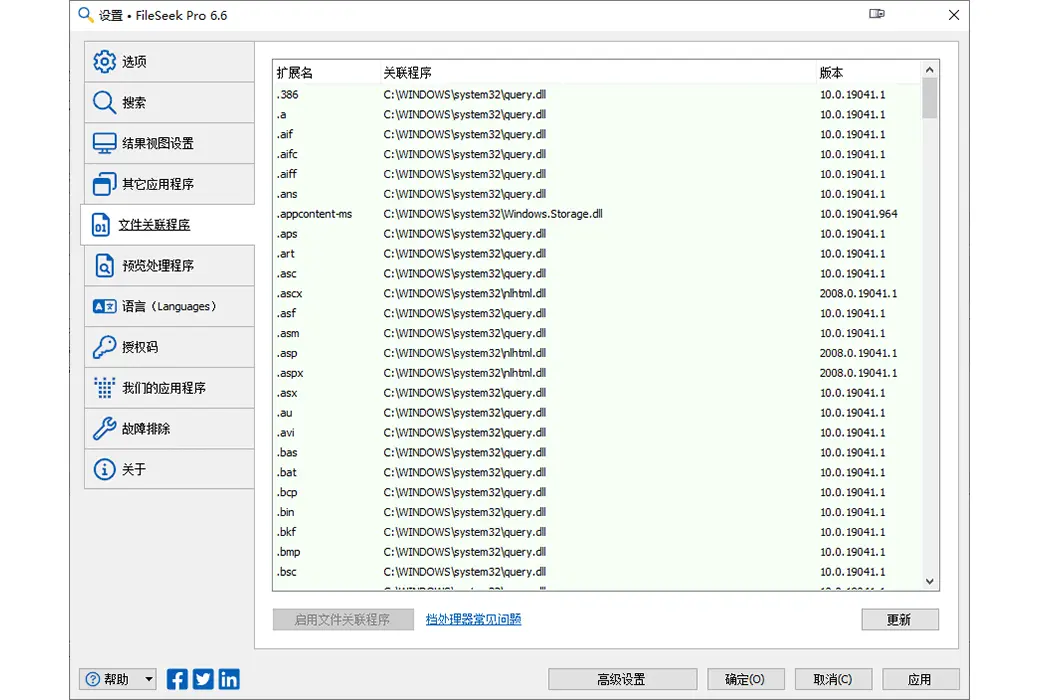Viewport: 1040px width, 700px height.
Task: Open the 故障排除 wrench icon
Action: [104, 429]
